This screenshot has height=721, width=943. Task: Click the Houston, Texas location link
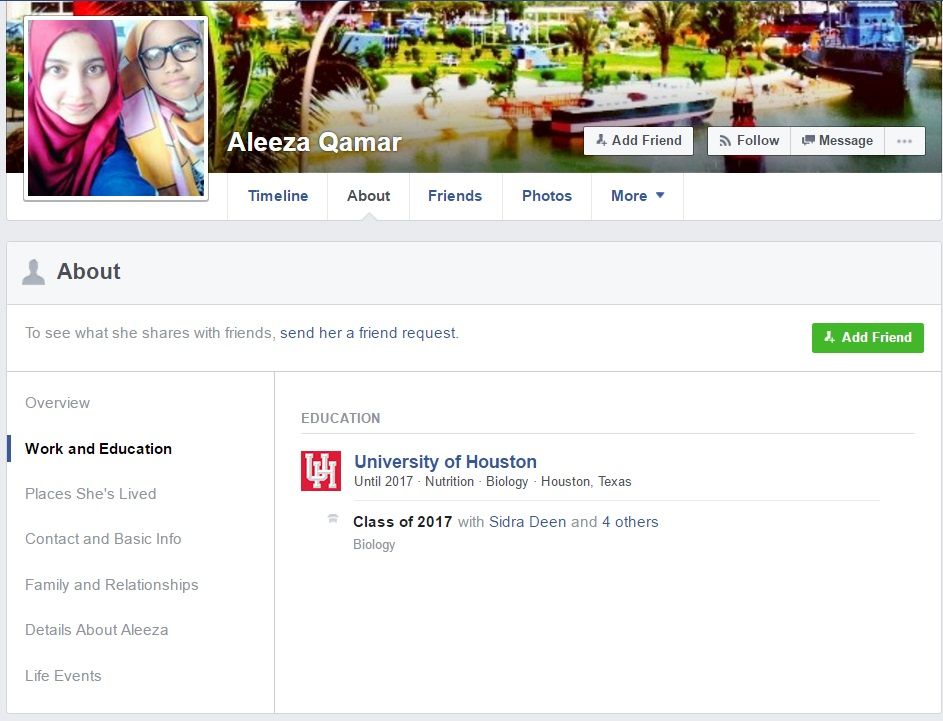click(x=588, y=481)
